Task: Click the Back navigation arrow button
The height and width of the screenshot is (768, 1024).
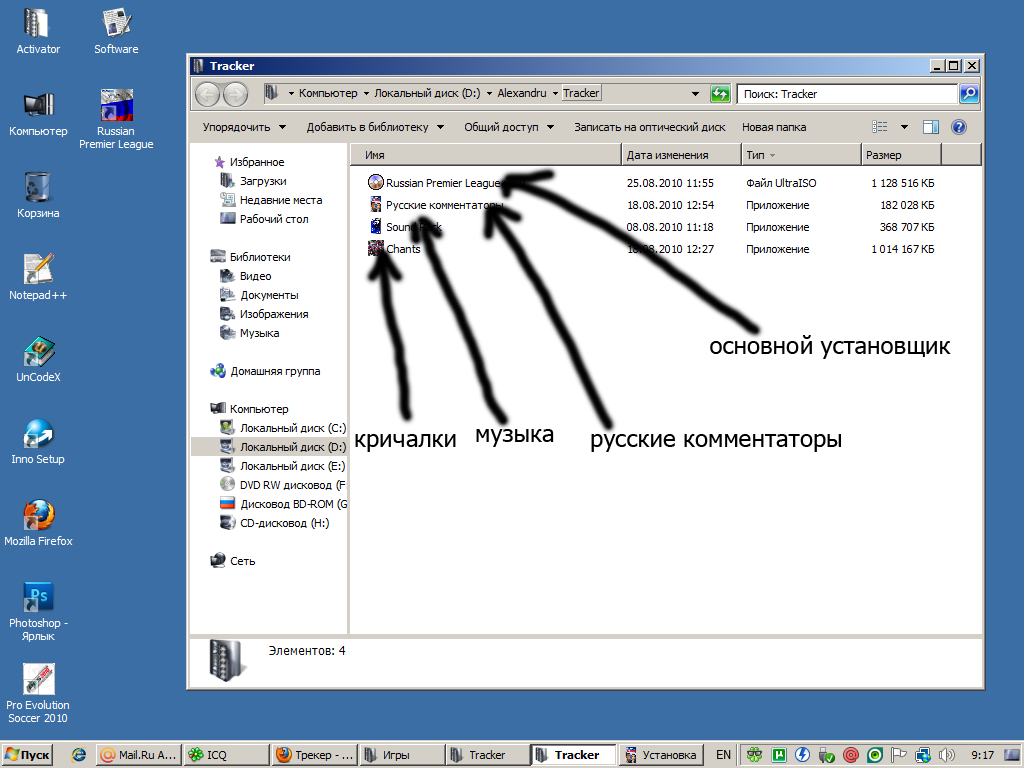Action: (208, 94)
